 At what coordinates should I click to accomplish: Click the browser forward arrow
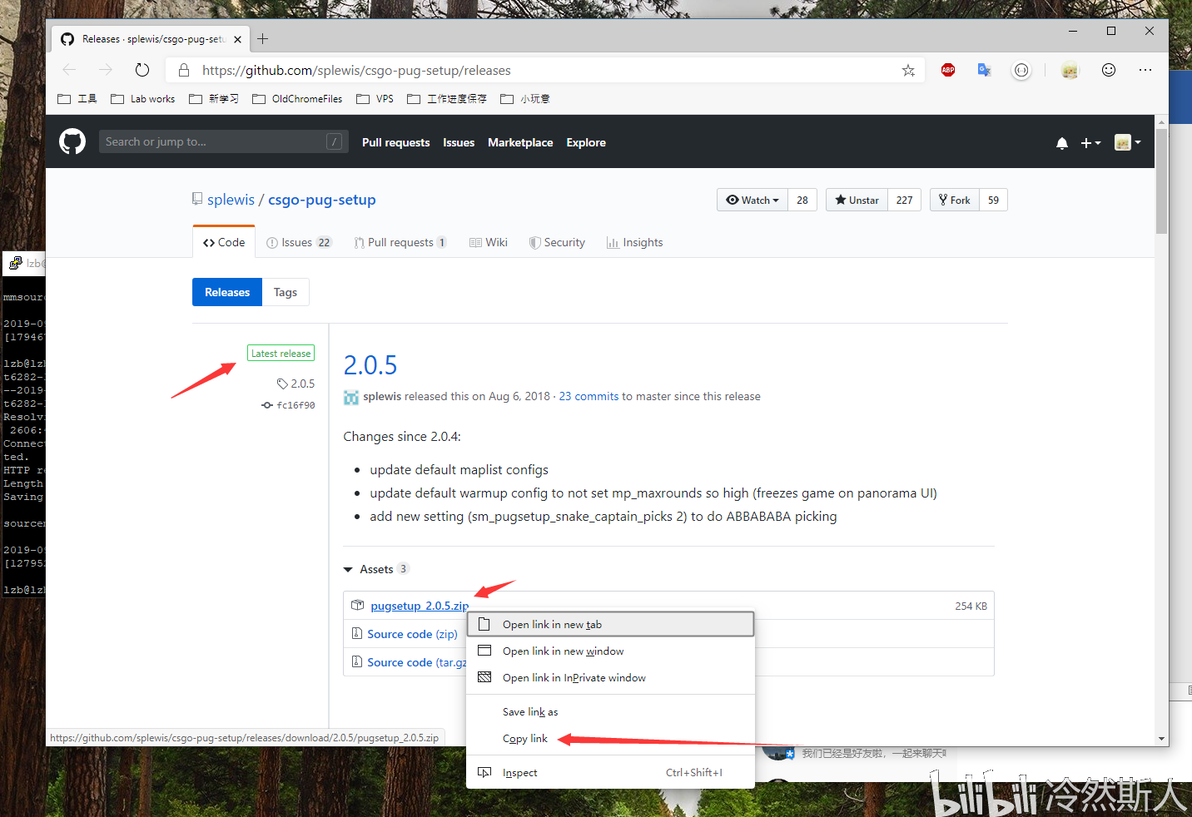tap(106, 70)
